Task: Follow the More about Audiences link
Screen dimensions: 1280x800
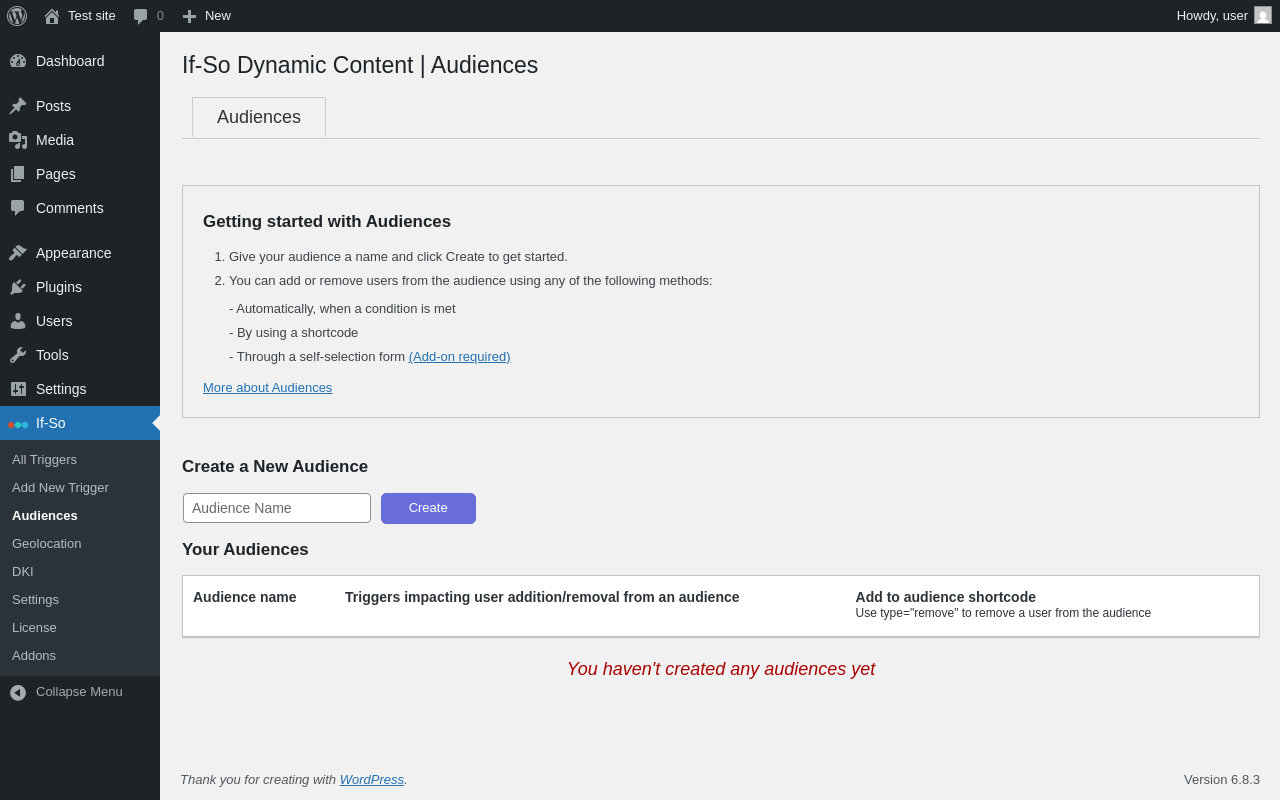Action: point(267,388)
